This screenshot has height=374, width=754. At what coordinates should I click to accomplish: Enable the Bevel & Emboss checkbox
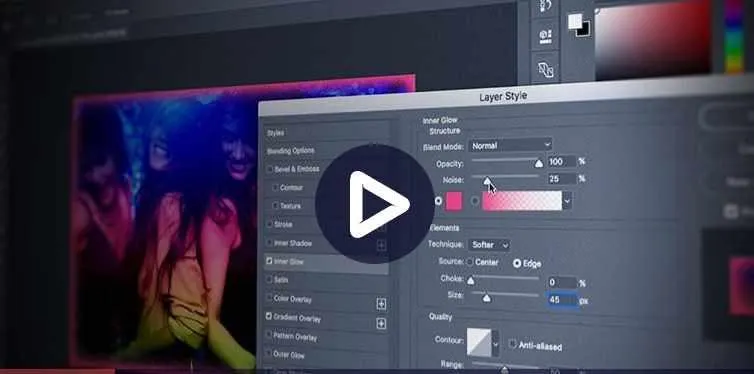tap(270, 169)
